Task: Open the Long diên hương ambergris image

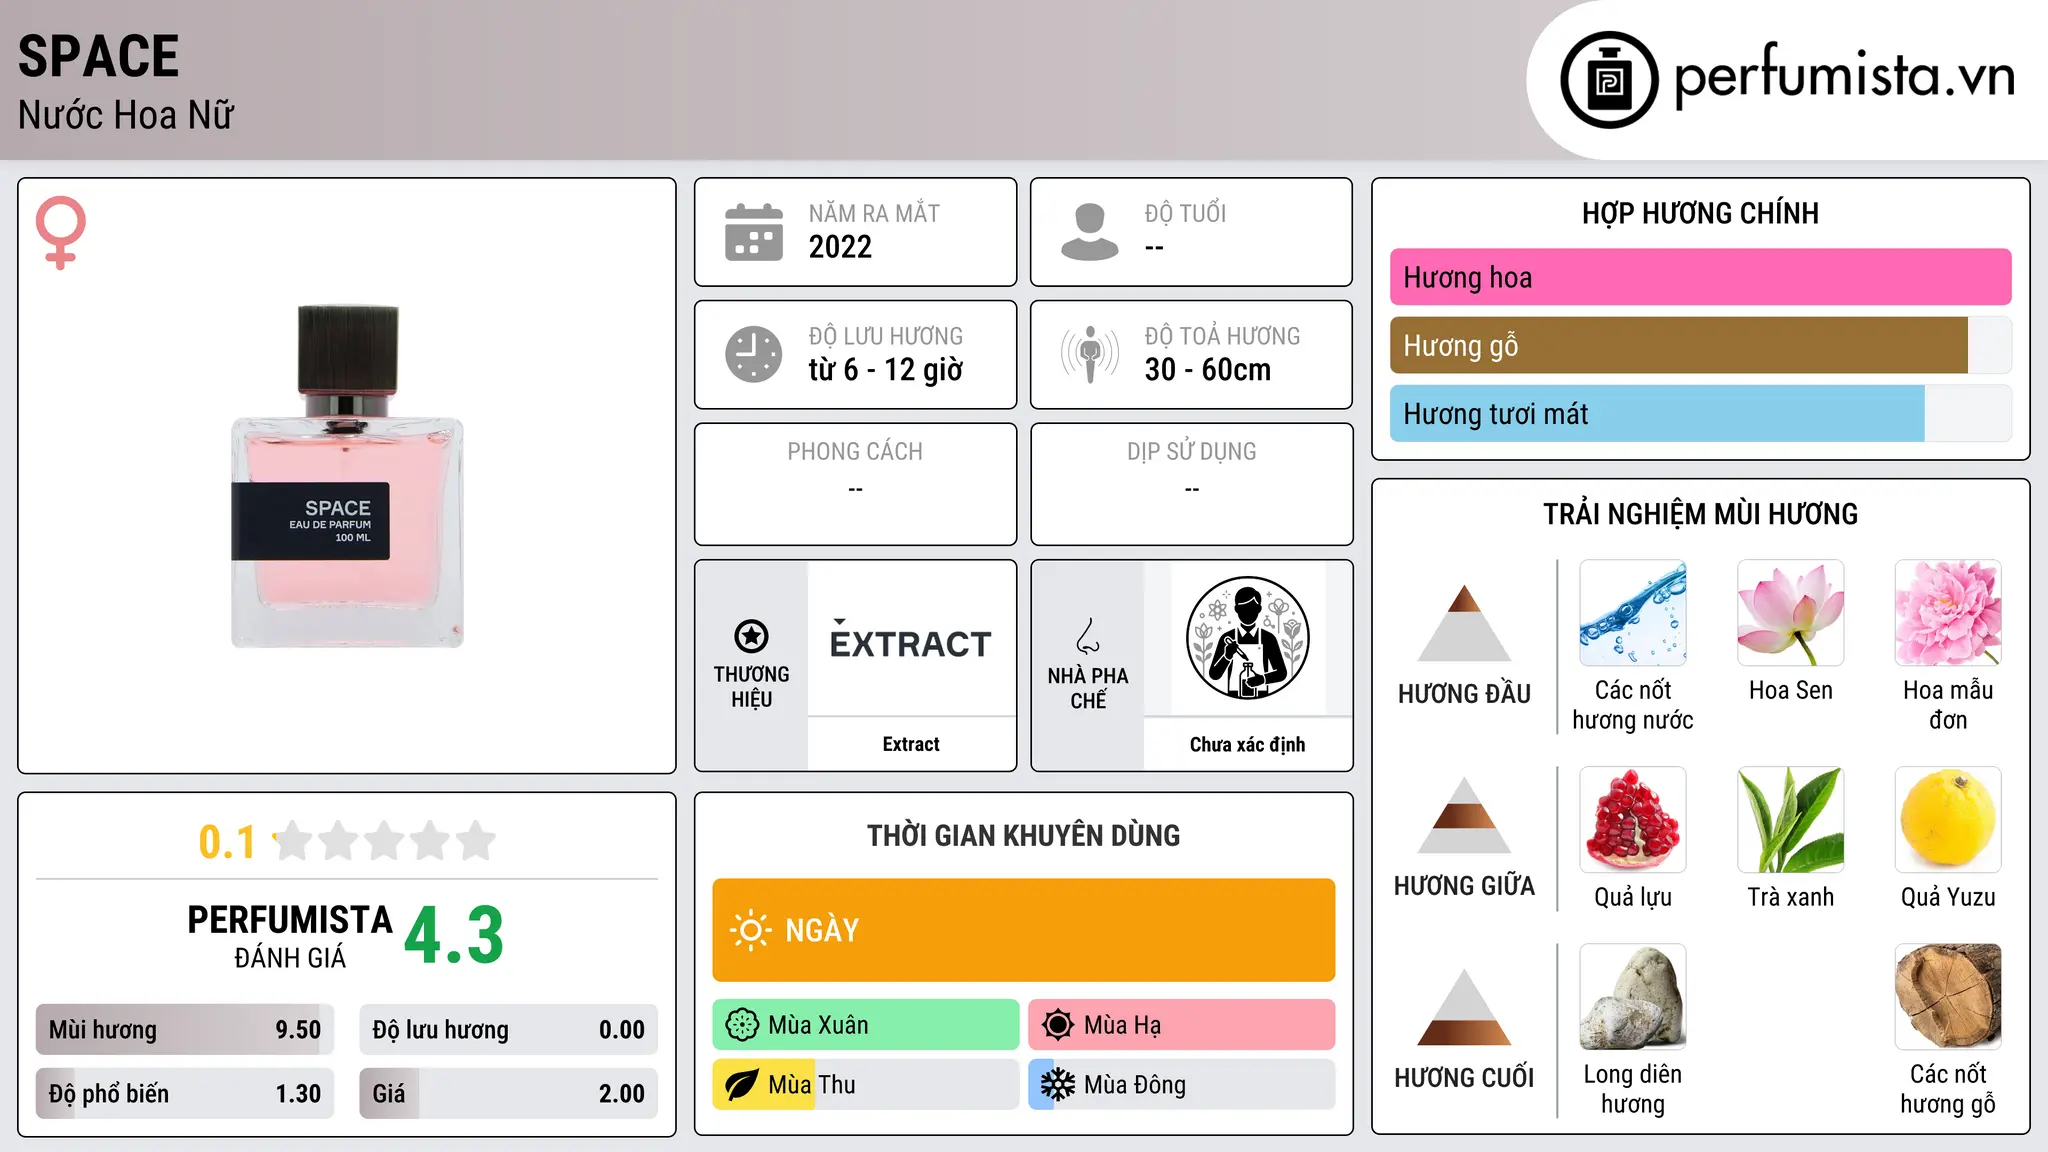Action: (x=1633, y=997)
